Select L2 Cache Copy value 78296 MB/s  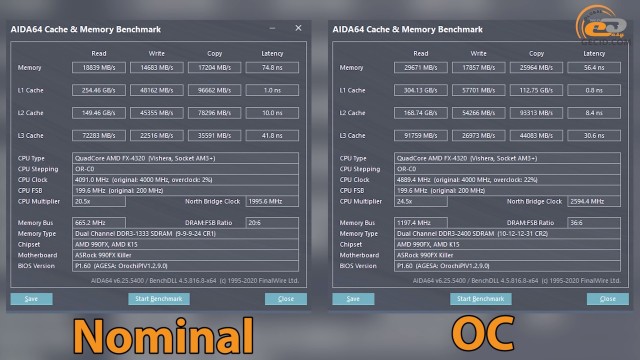[214, 113]
